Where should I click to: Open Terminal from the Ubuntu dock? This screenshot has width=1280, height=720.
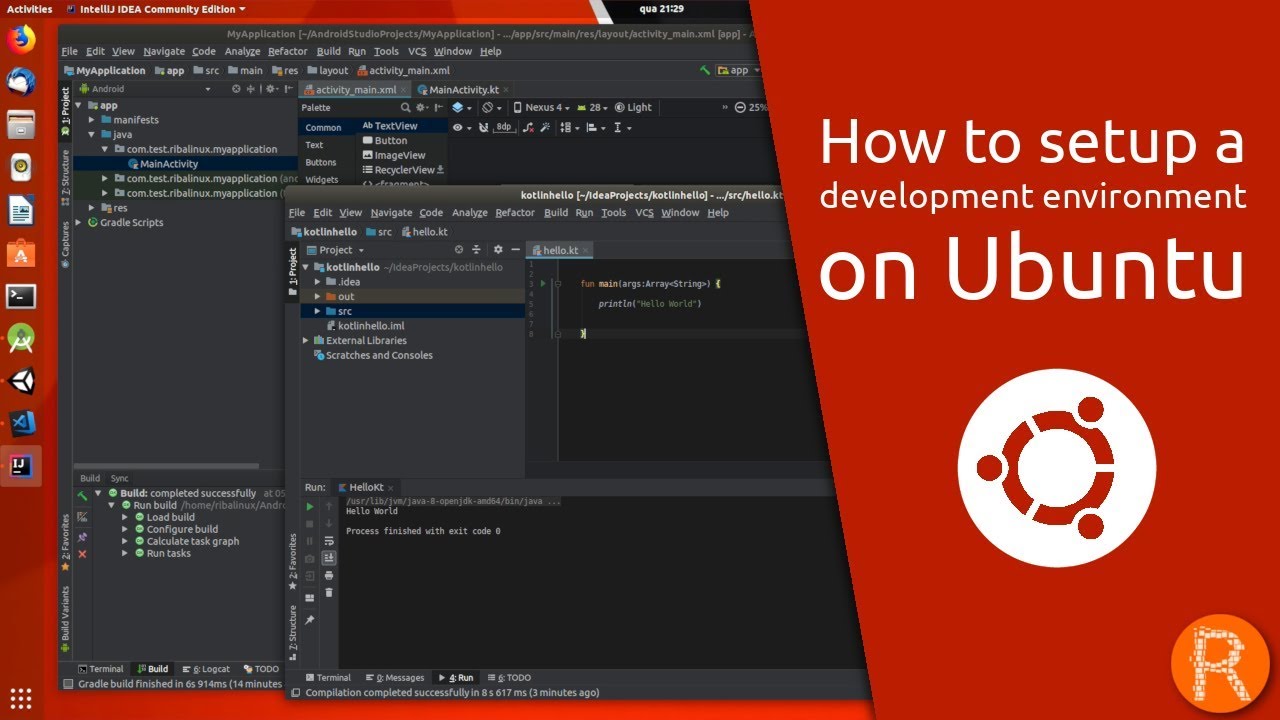click(21, 296)
